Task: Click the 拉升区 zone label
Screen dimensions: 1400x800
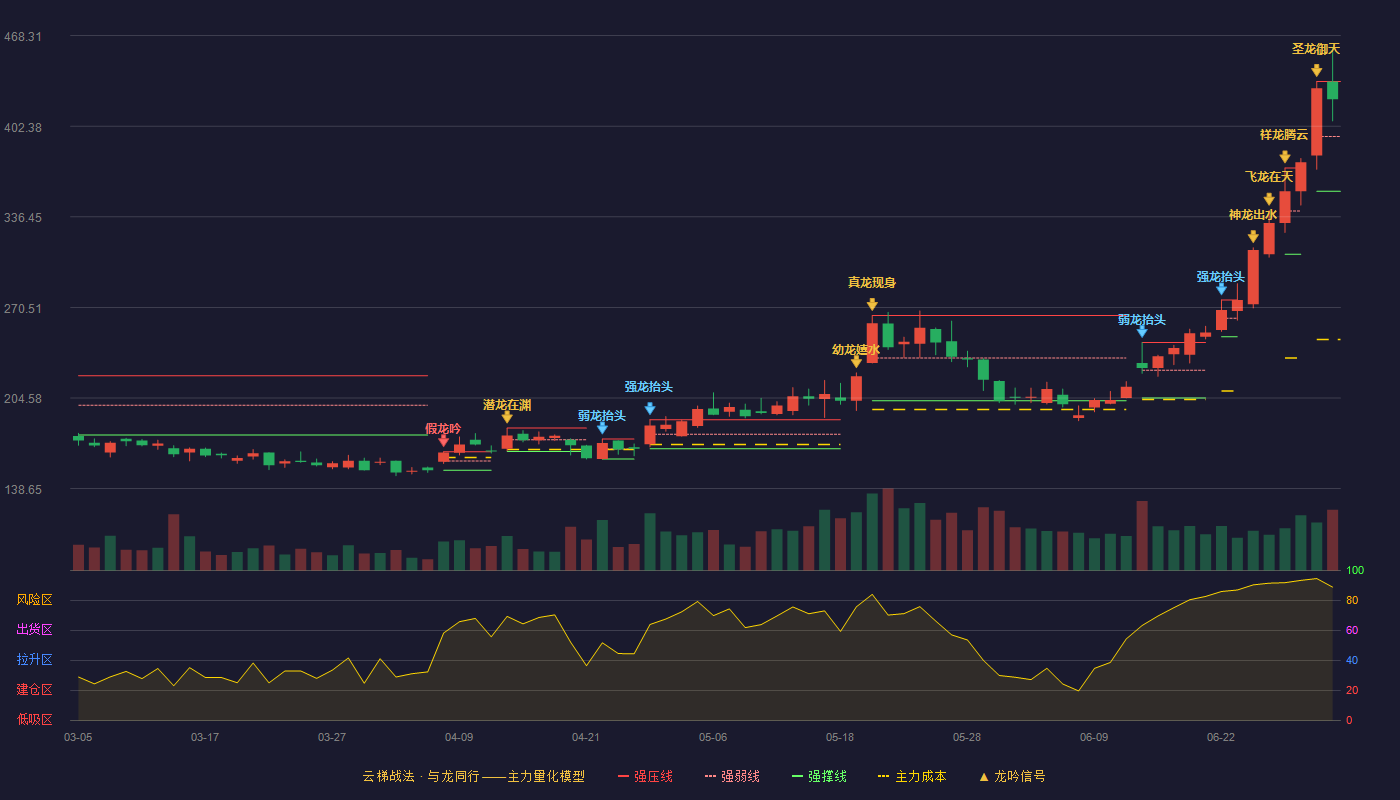Action: (35, 660)
